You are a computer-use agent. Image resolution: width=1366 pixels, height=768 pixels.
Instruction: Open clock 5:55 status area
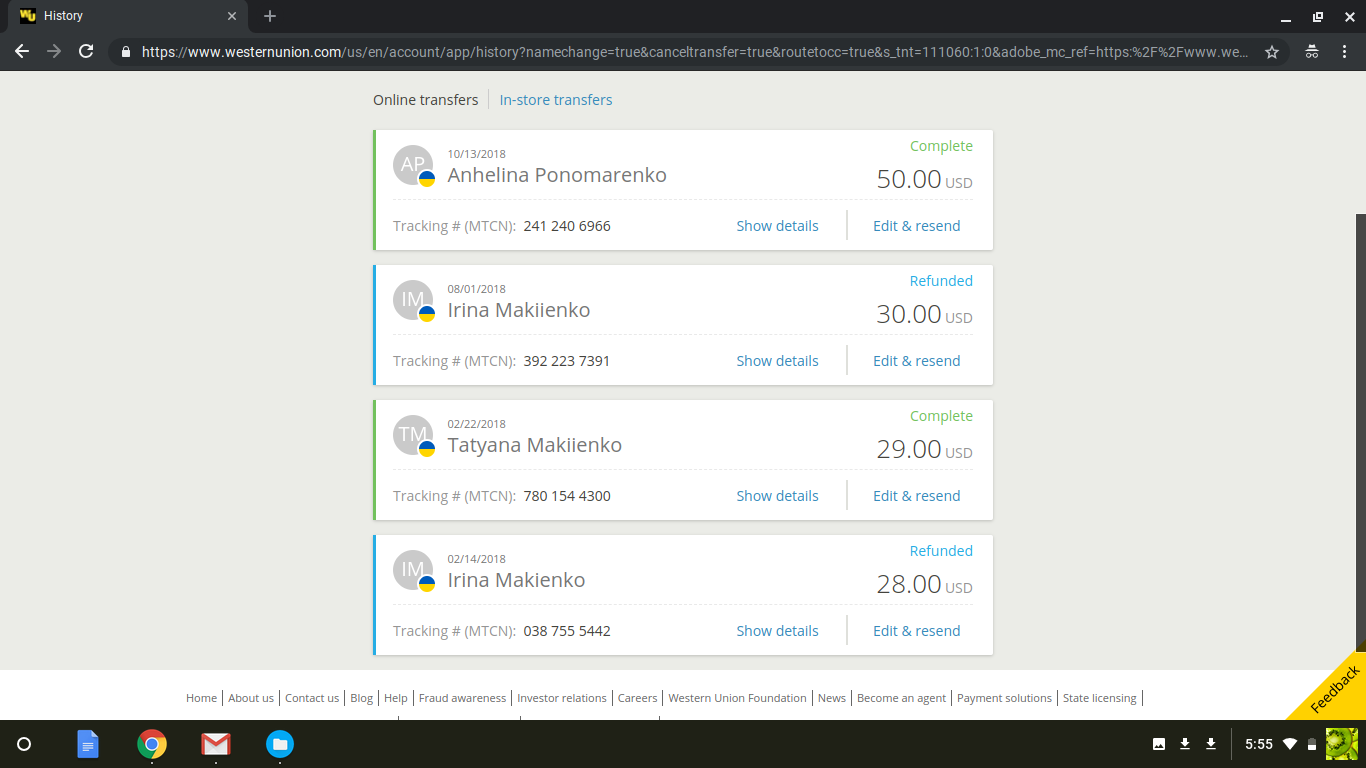1259,744
